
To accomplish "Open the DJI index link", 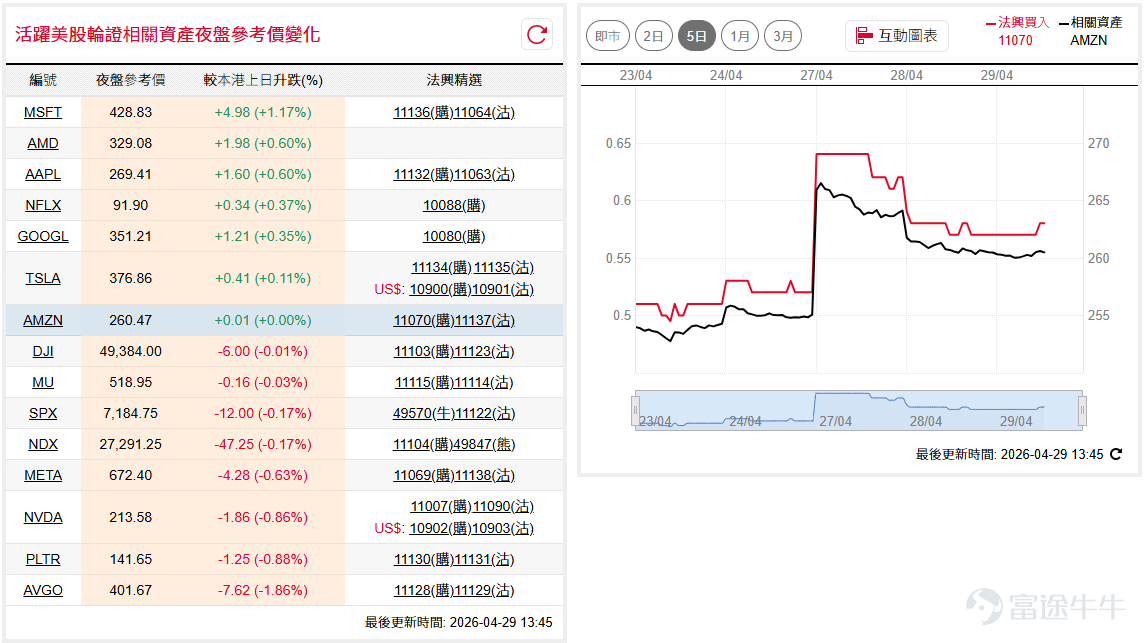I will [x=43, y=351].
